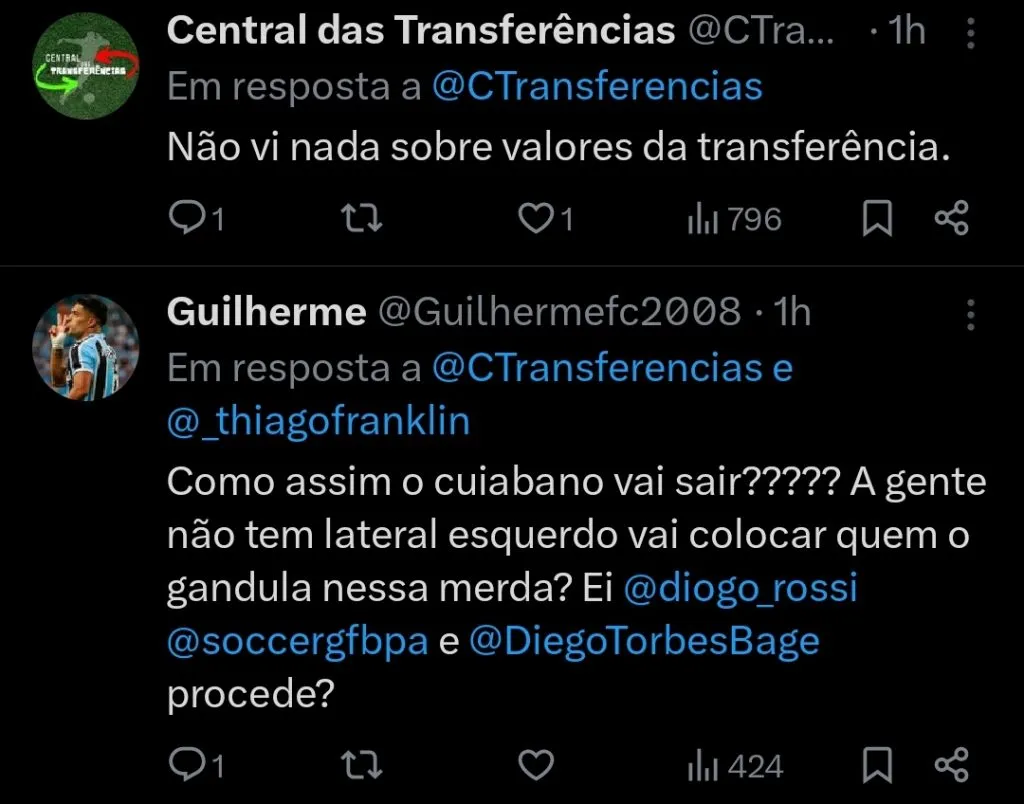Expand the truncated @CTra... handle
Image resolution: width=1024 pixels, height=804 pixels.
point(764,30)
